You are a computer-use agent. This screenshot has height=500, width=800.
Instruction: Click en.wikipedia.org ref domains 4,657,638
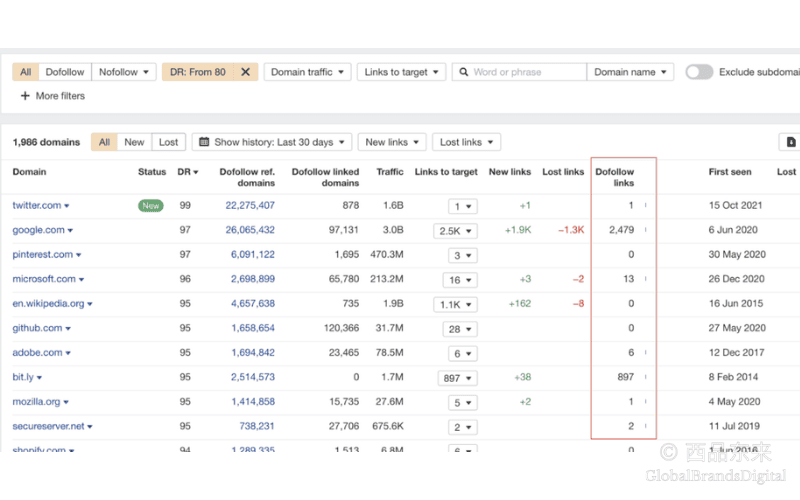click(x=253, y=303)
